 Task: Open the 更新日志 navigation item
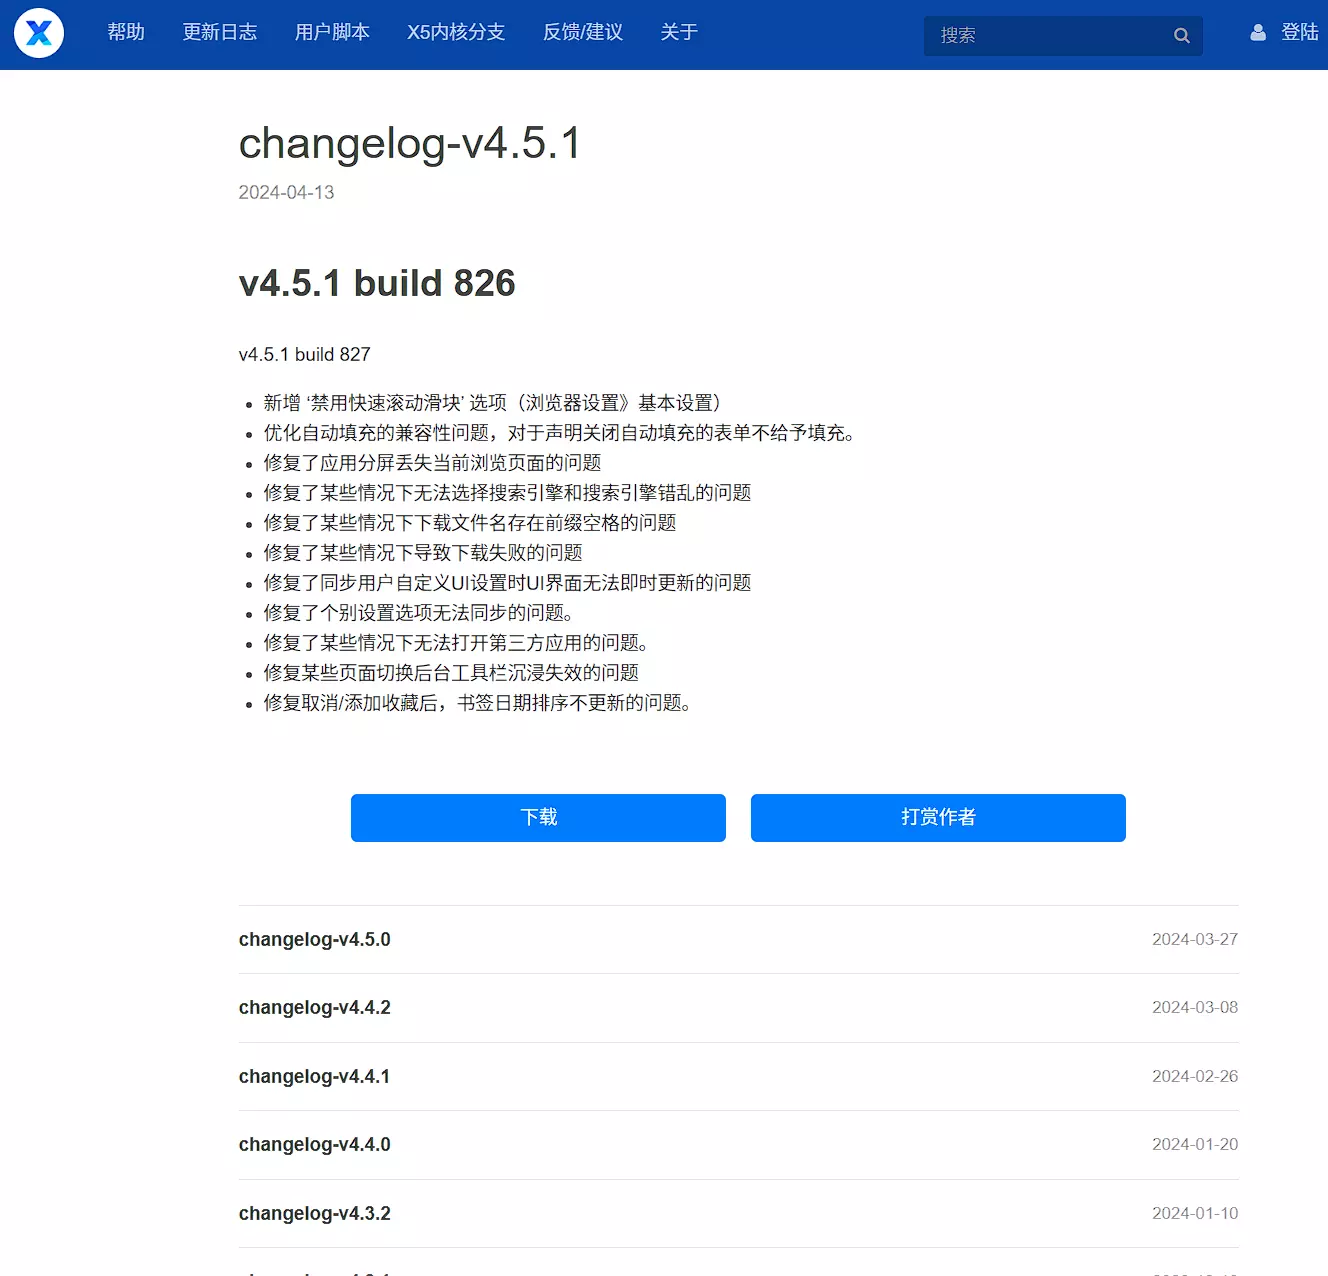pyautogui.click(x=220, y=32)
